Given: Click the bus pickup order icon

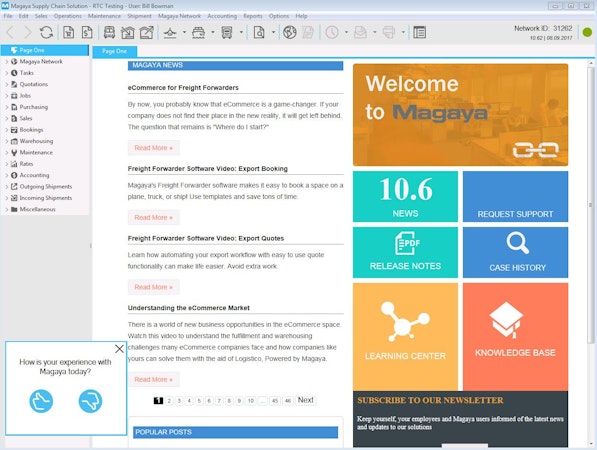Looking at the screenshot, I should (109, 32).
